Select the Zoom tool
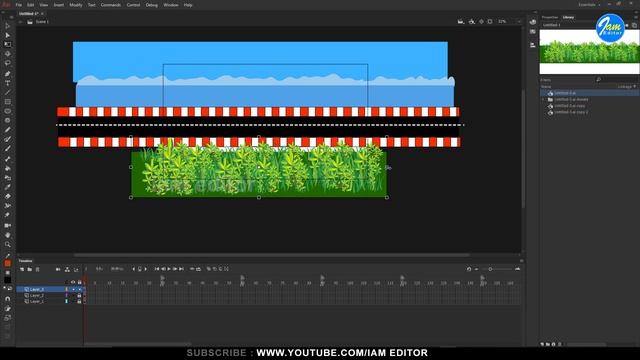This screenshot has height=360, width=640. coord(8,244)
